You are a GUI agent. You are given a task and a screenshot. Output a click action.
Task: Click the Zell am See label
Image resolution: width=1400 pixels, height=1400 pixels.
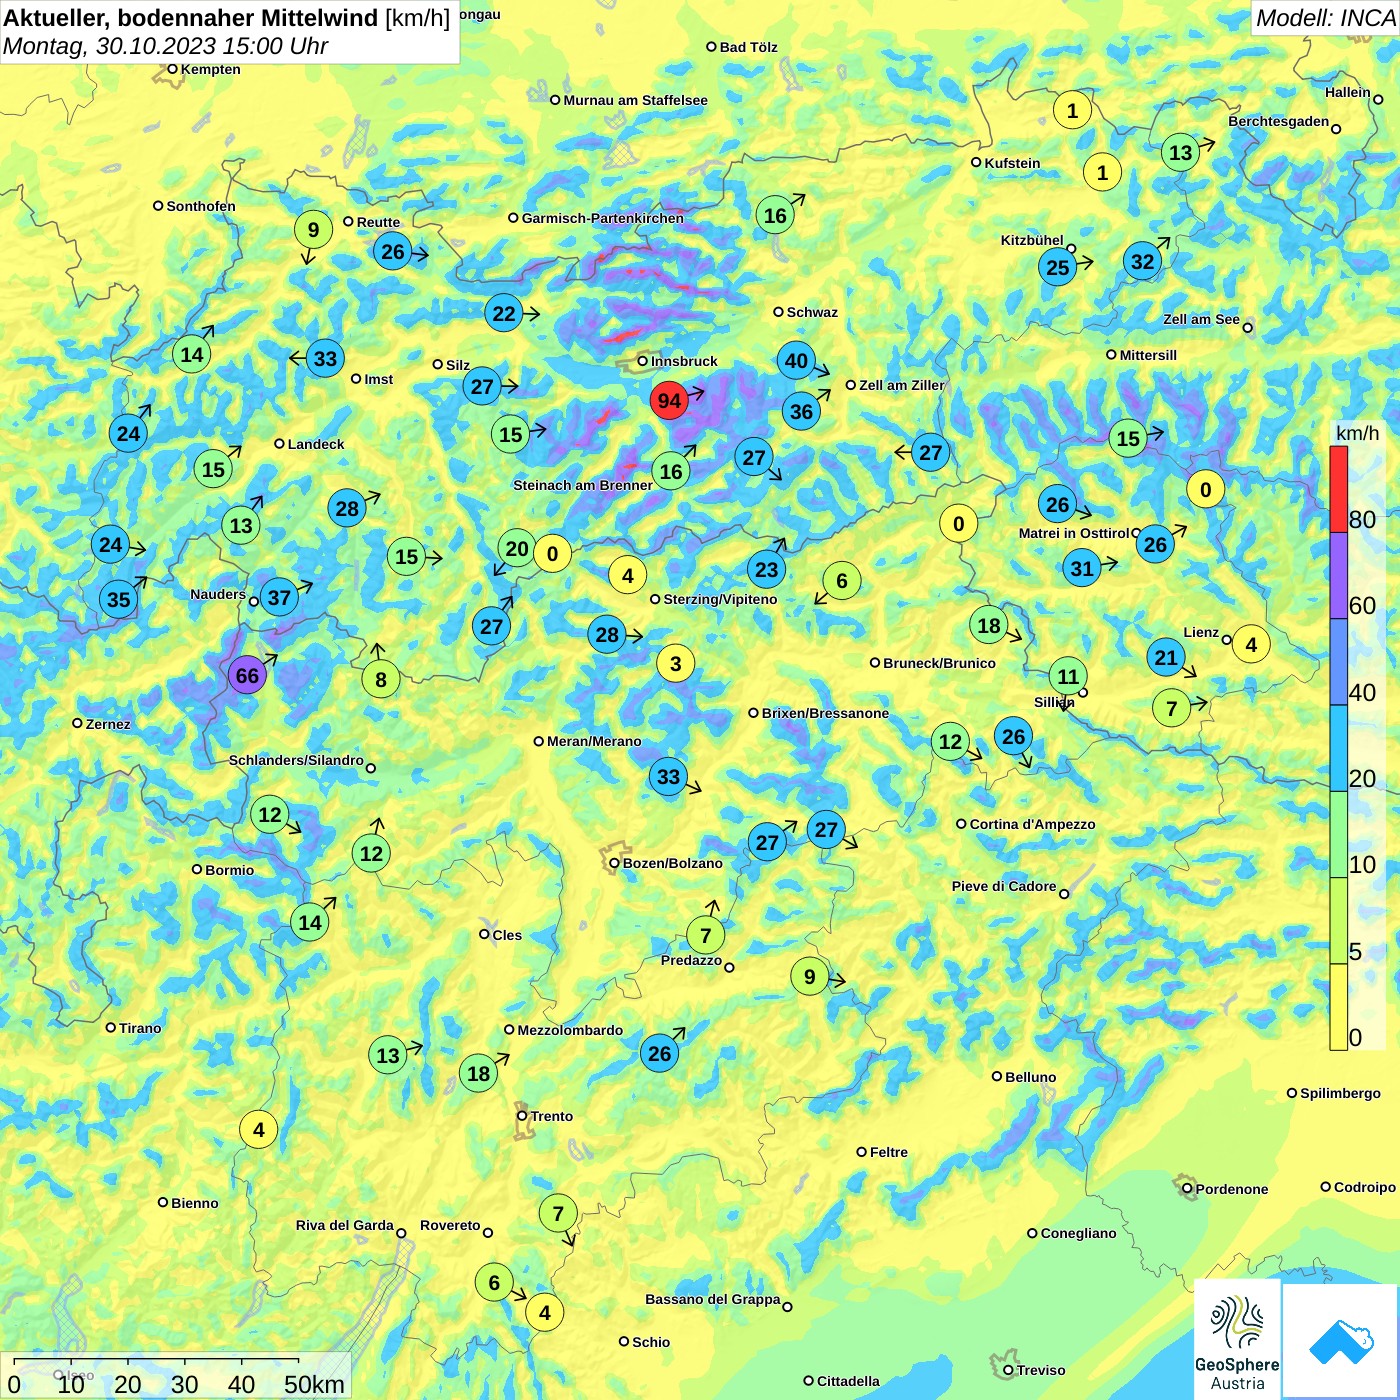pos(1201,319)
